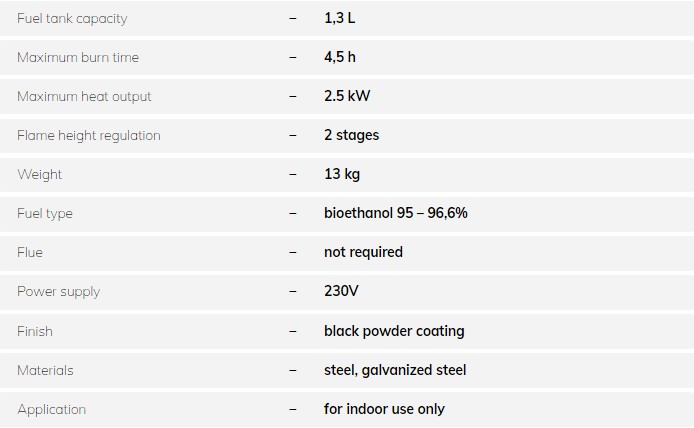Select the "4,5 h" burn time value
The height and width of the screenshot is (428, 694).
(x=339, y=58)
